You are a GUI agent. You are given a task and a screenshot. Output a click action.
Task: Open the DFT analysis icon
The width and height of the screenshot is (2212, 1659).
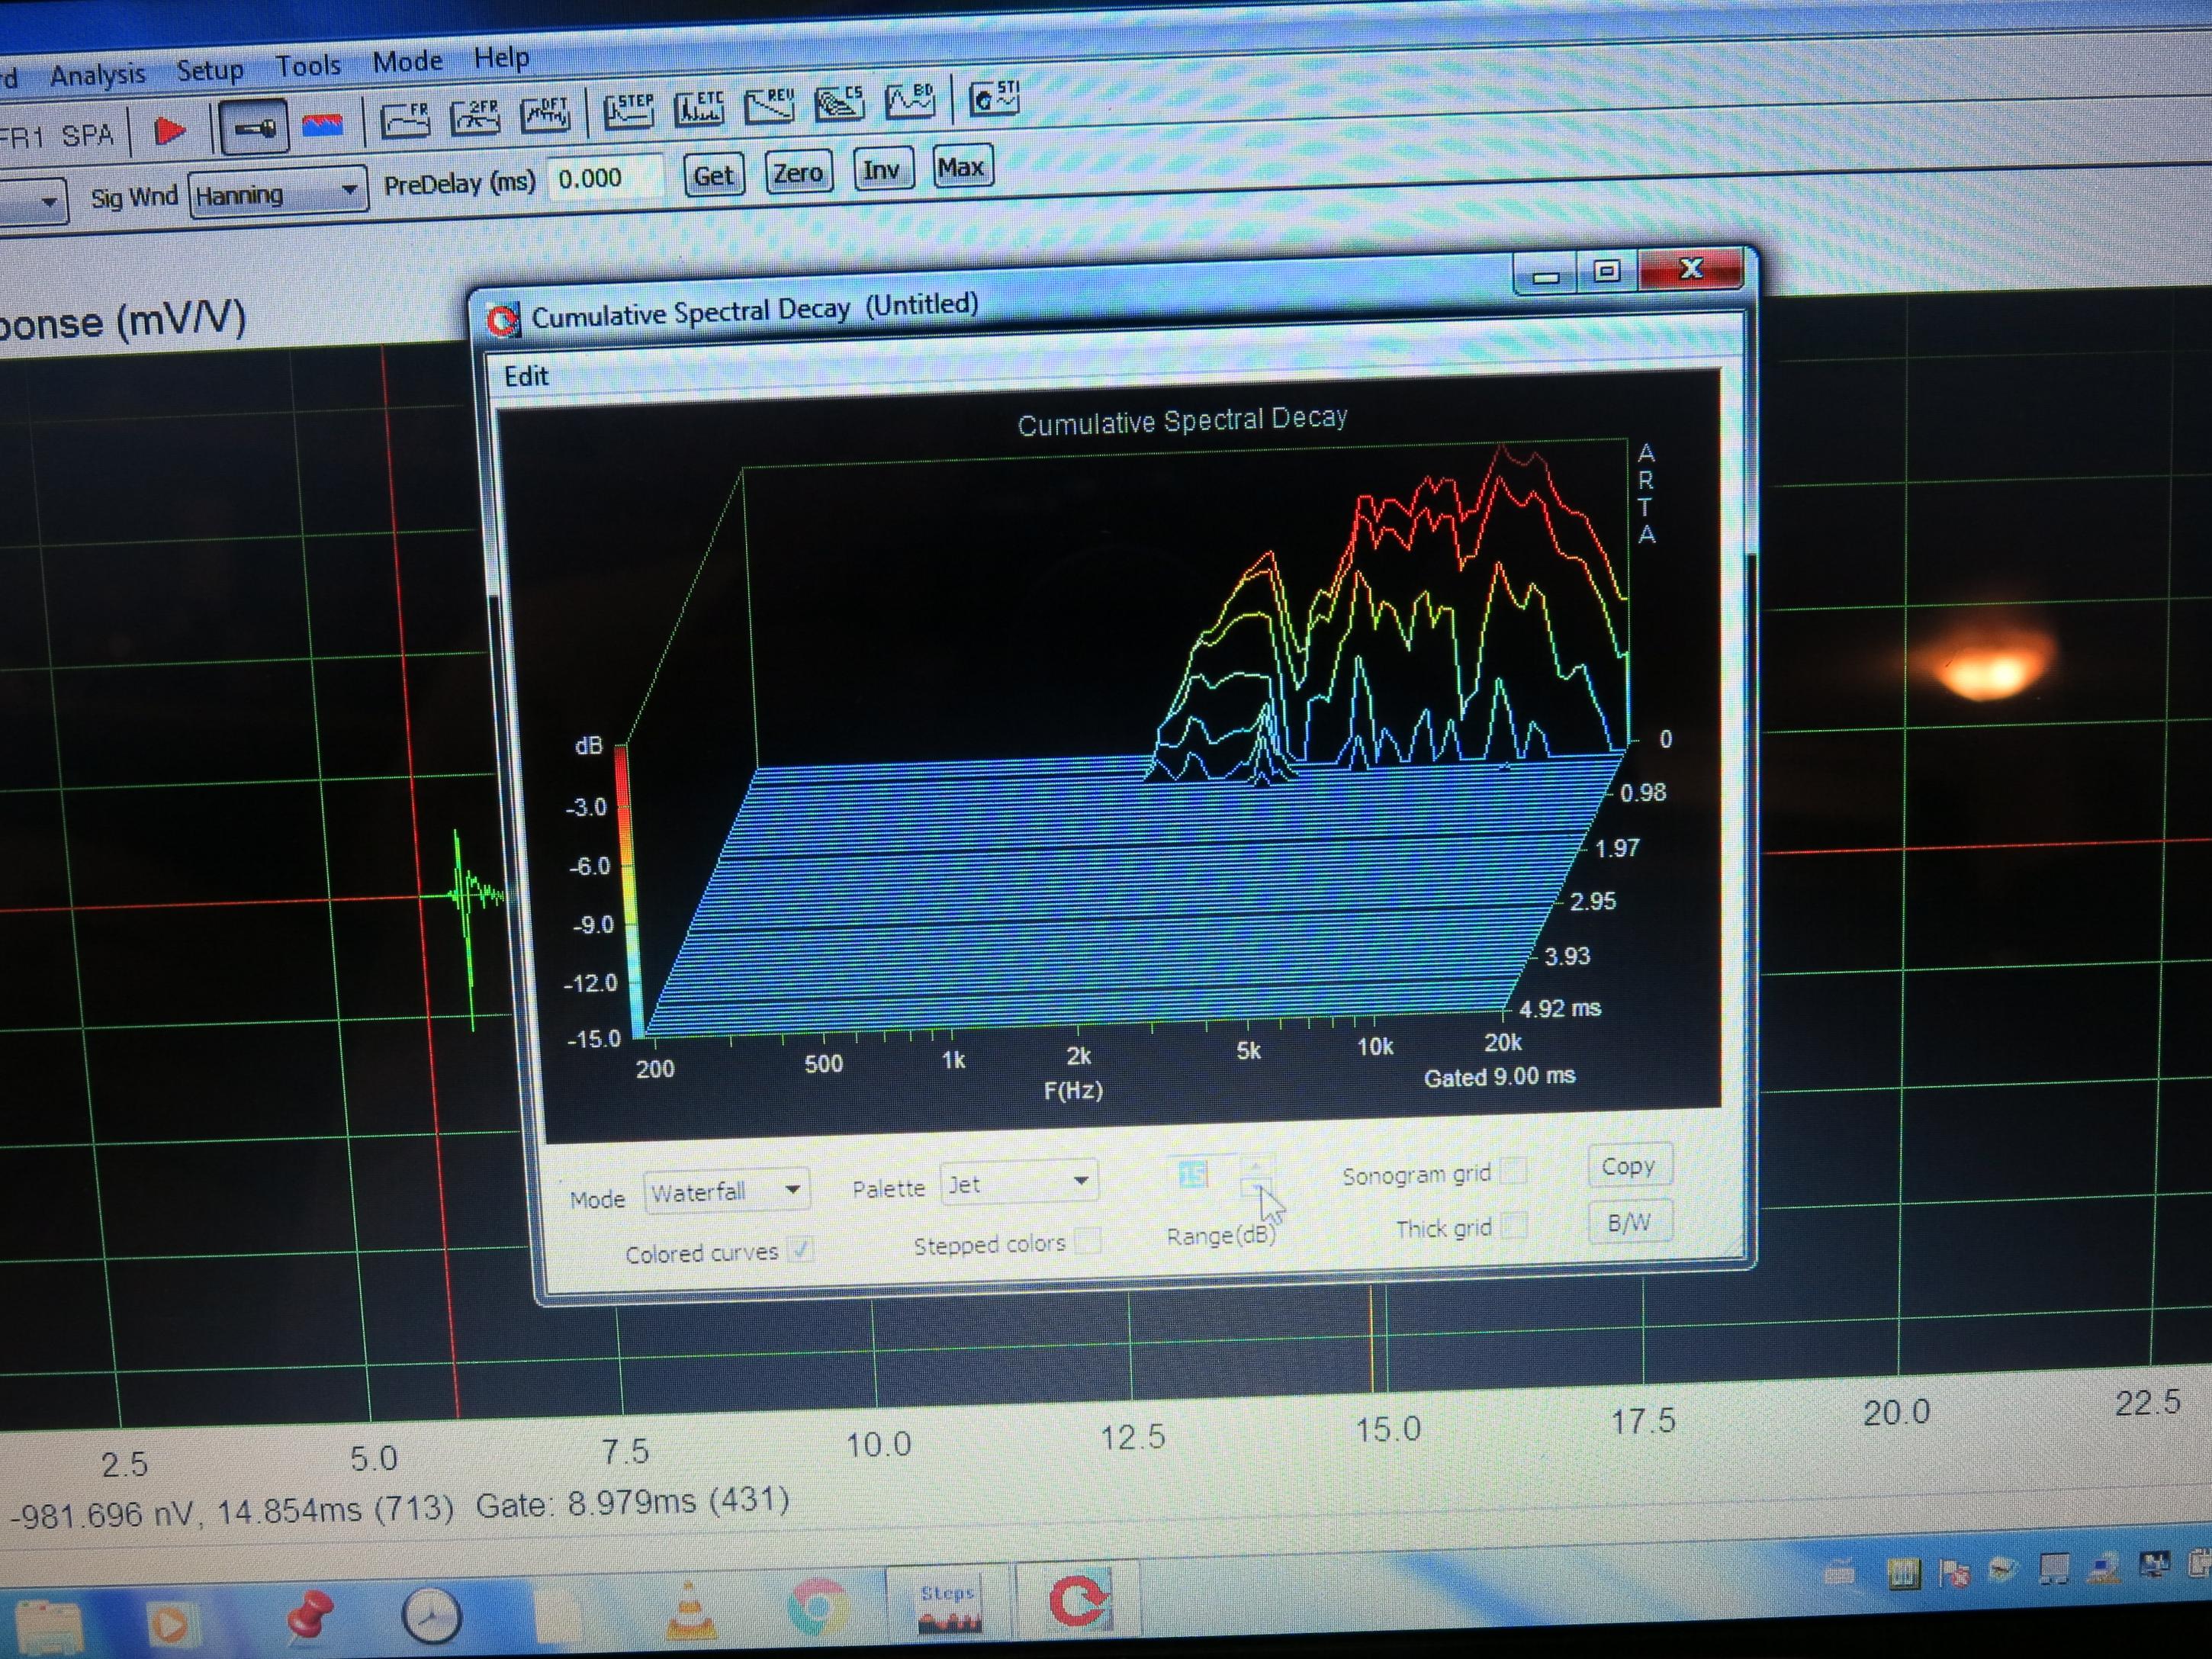(546, 115)
